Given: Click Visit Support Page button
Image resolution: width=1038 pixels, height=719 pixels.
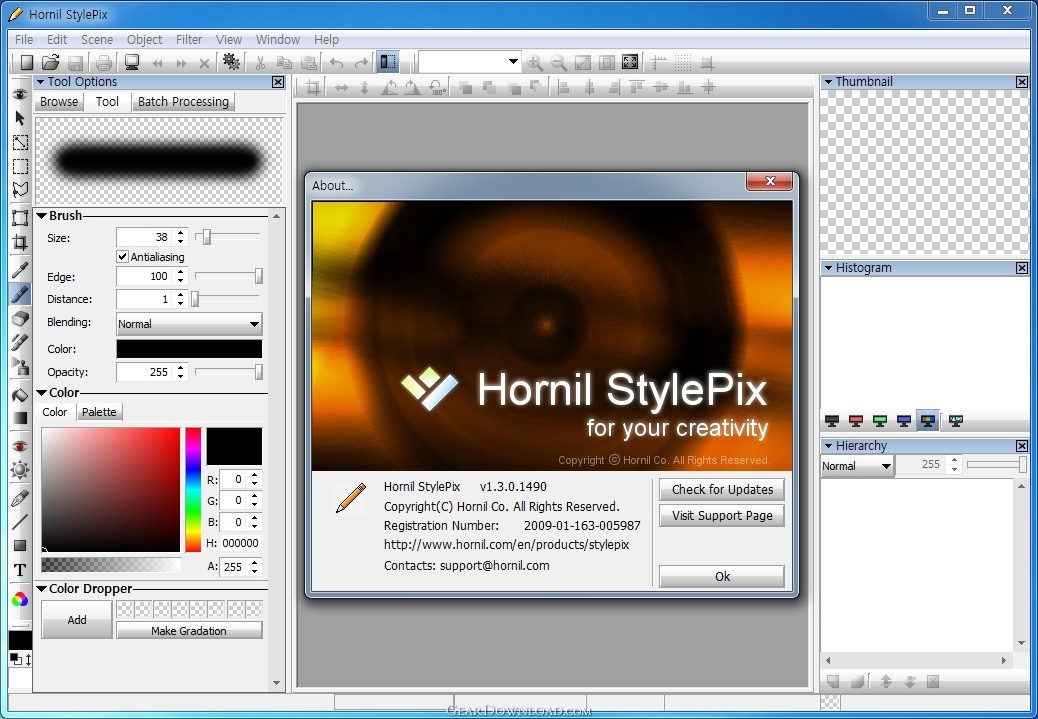Looking at the screenshot, I should coord(722,516).
